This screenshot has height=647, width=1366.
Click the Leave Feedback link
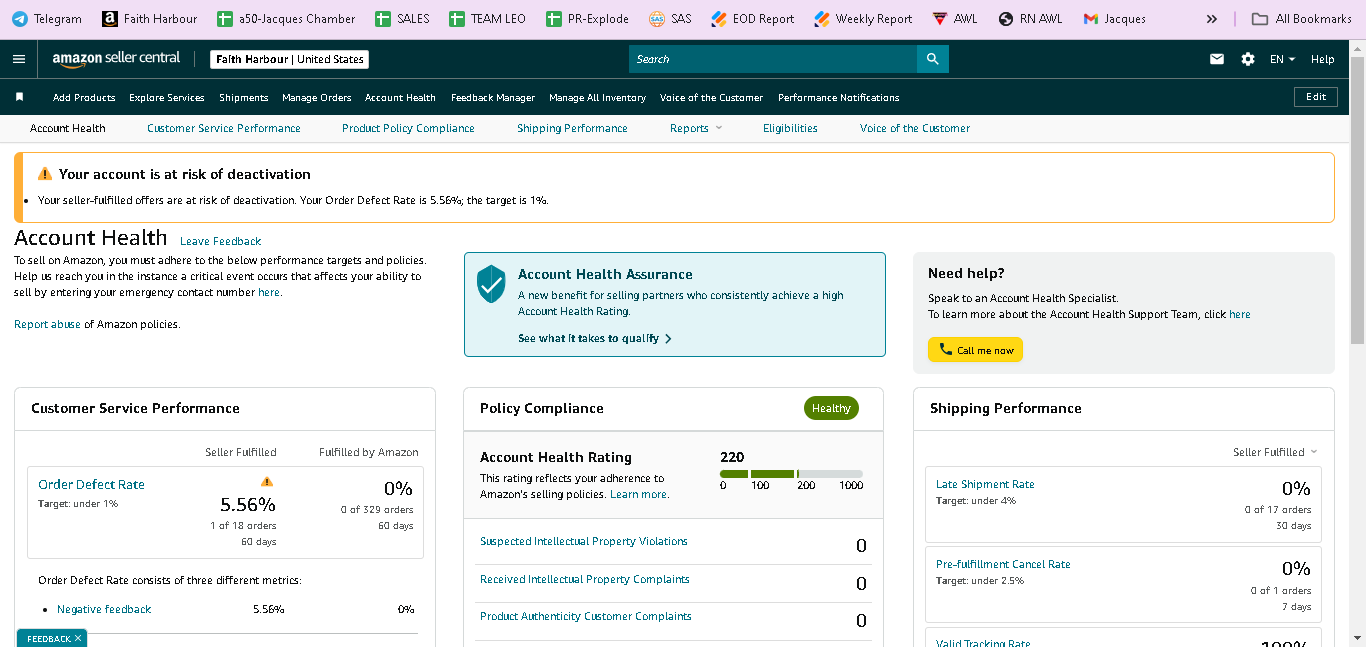tap(220, 241)
